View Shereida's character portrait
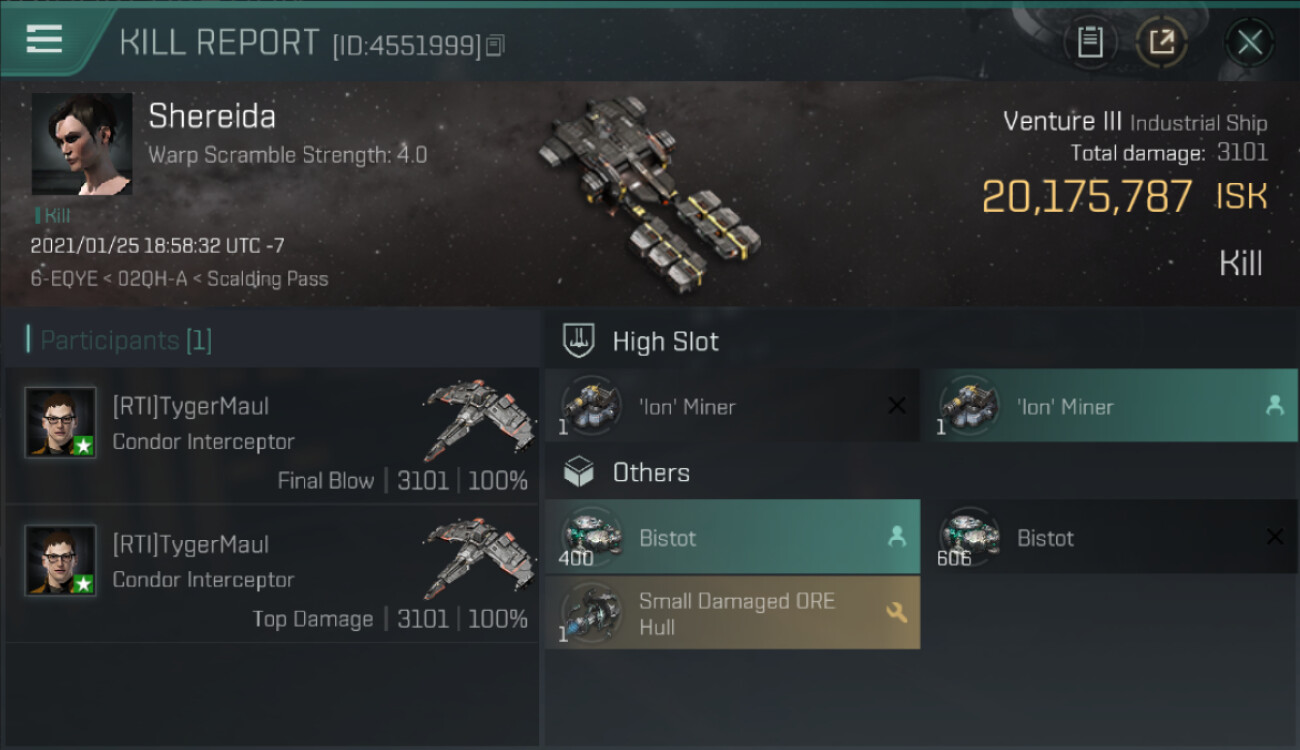 82,144
